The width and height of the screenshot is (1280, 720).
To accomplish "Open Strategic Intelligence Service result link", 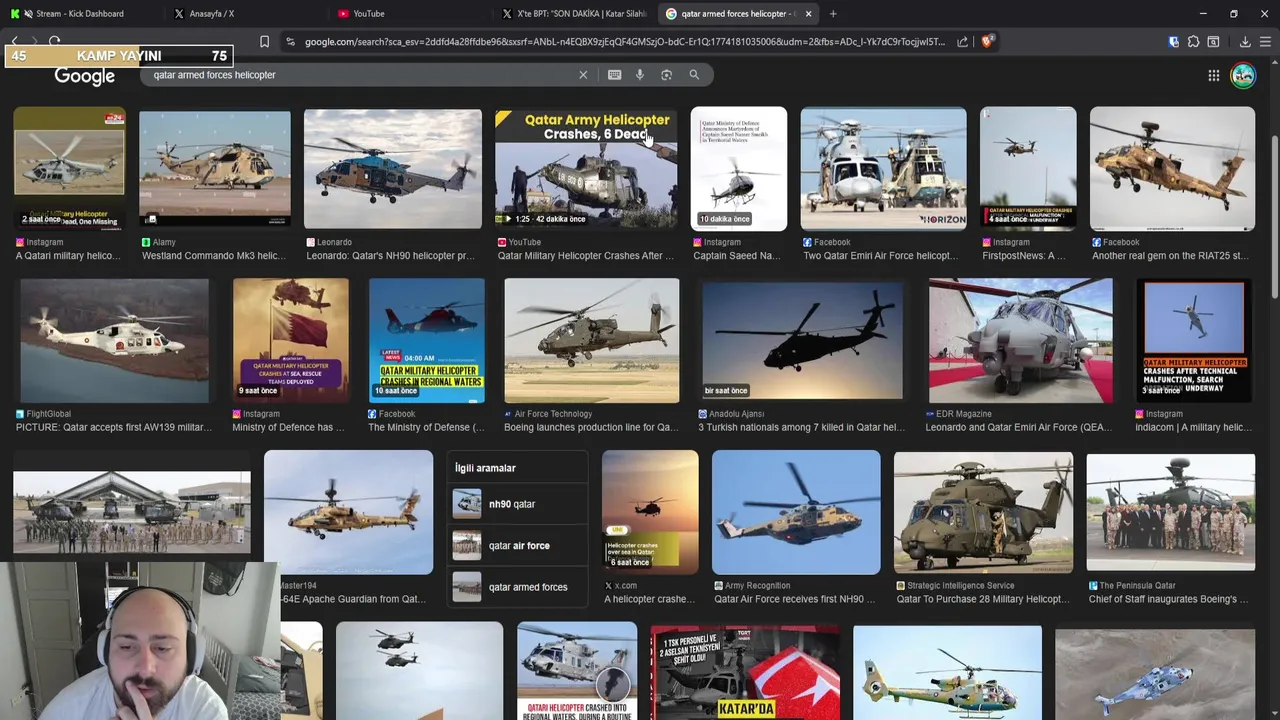I will coord(982,600).
